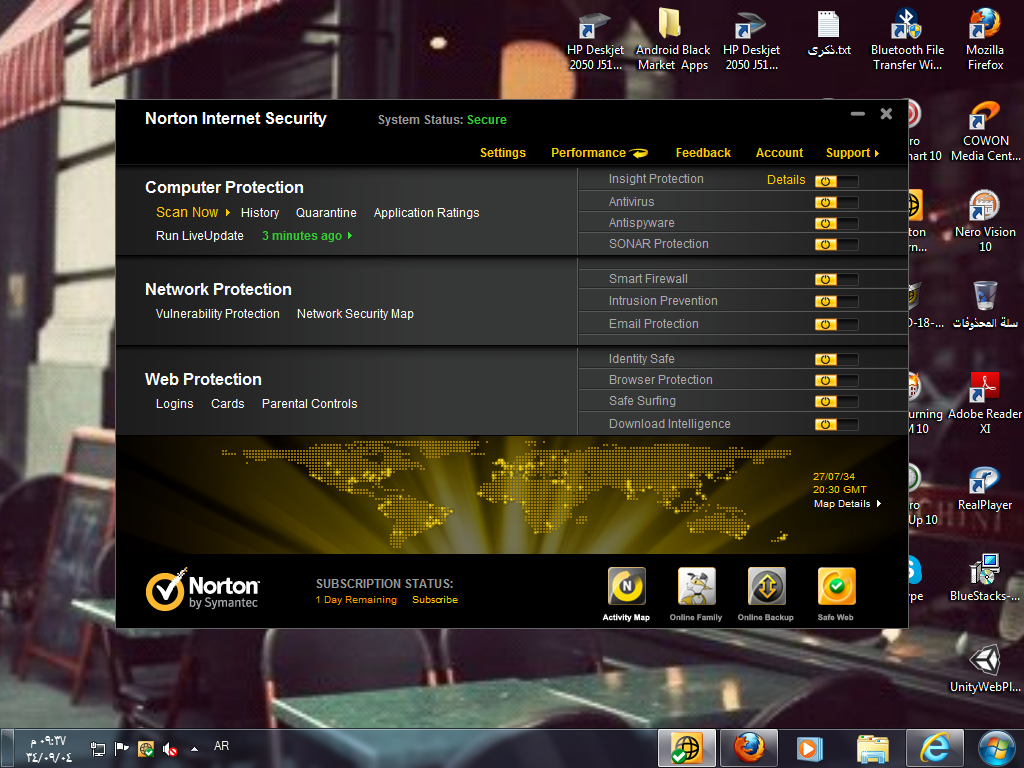View Application Ratings

pyautogui.click(x=426, y=213)
